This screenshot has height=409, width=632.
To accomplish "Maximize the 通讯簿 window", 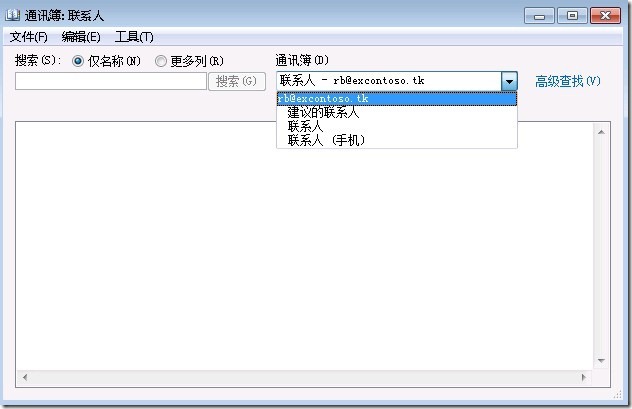I will tap(572, 14).
